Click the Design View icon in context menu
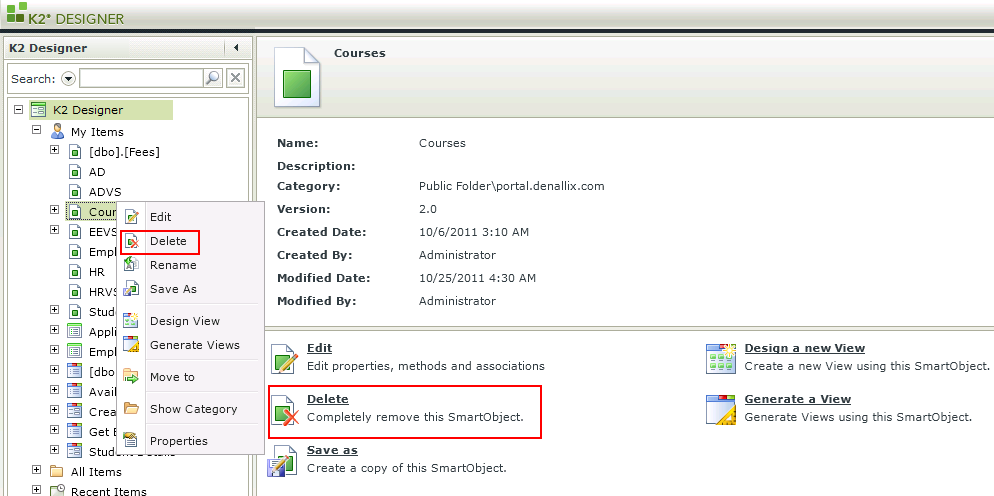The height and width of the screenshot is (496, 994). coord(131,320)
